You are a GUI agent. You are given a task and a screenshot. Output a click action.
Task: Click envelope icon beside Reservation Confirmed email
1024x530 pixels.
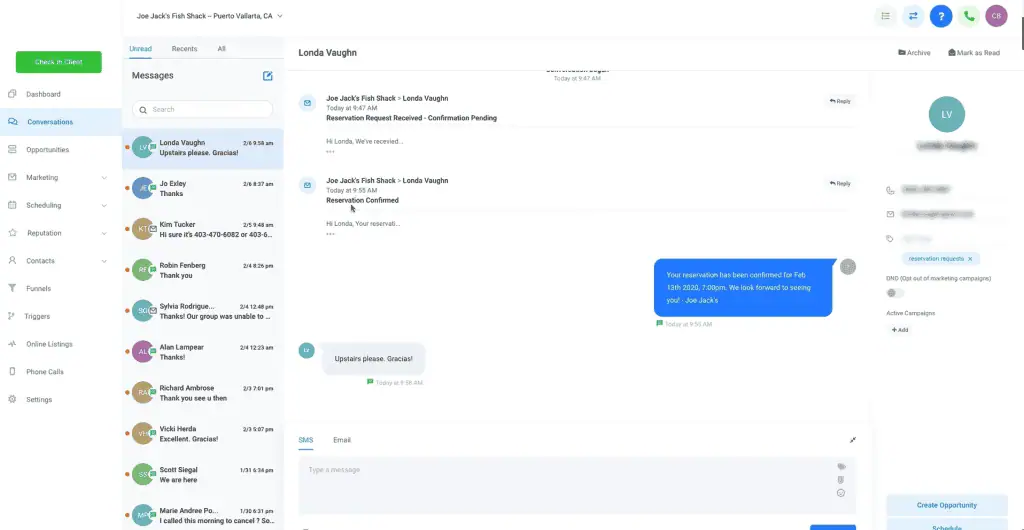(307, 185)
